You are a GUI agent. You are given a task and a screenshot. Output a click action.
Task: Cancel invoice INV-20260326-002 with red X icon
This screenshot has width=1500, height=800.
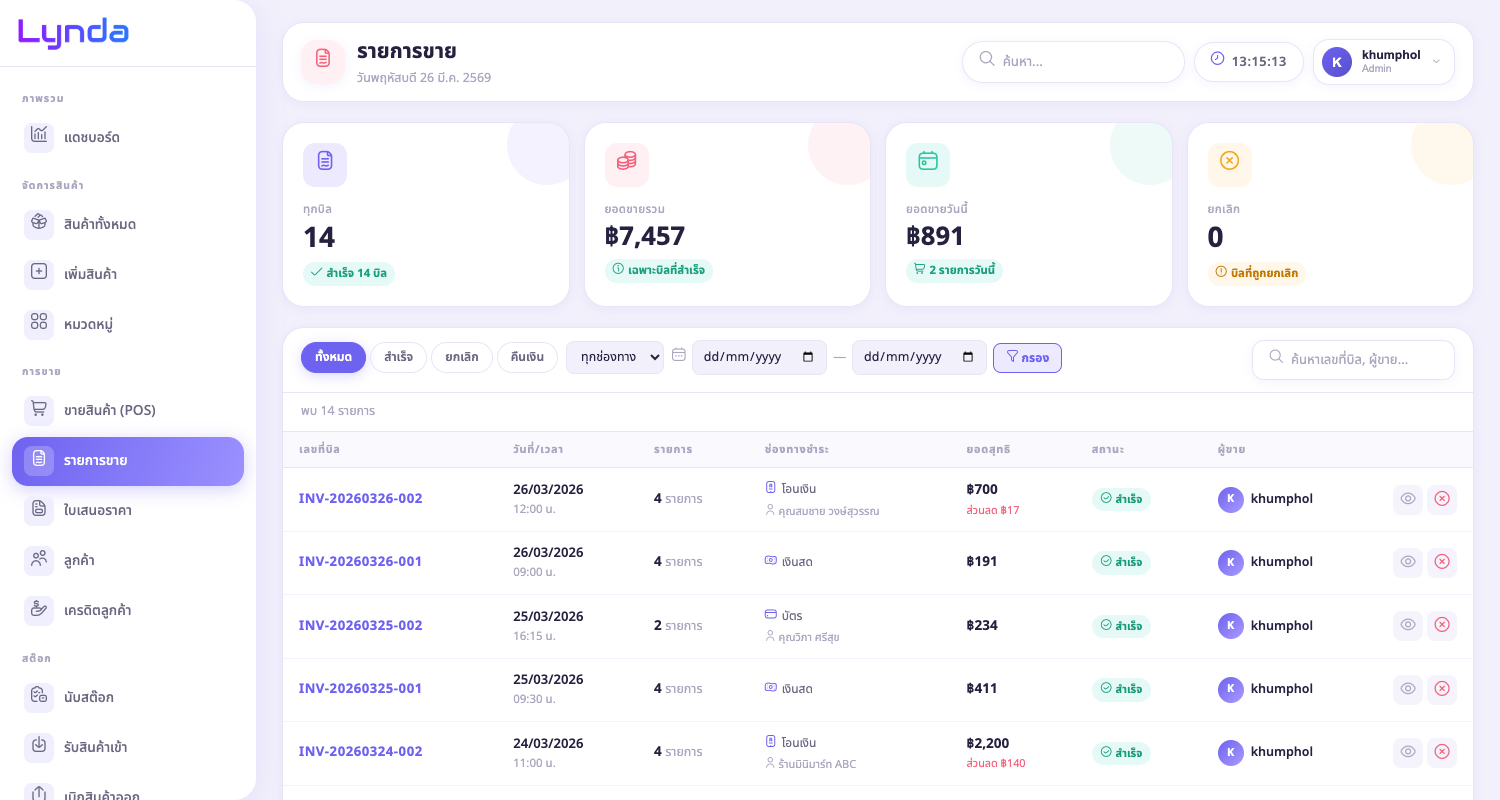pyautogui.click(x=1442, y=499)
